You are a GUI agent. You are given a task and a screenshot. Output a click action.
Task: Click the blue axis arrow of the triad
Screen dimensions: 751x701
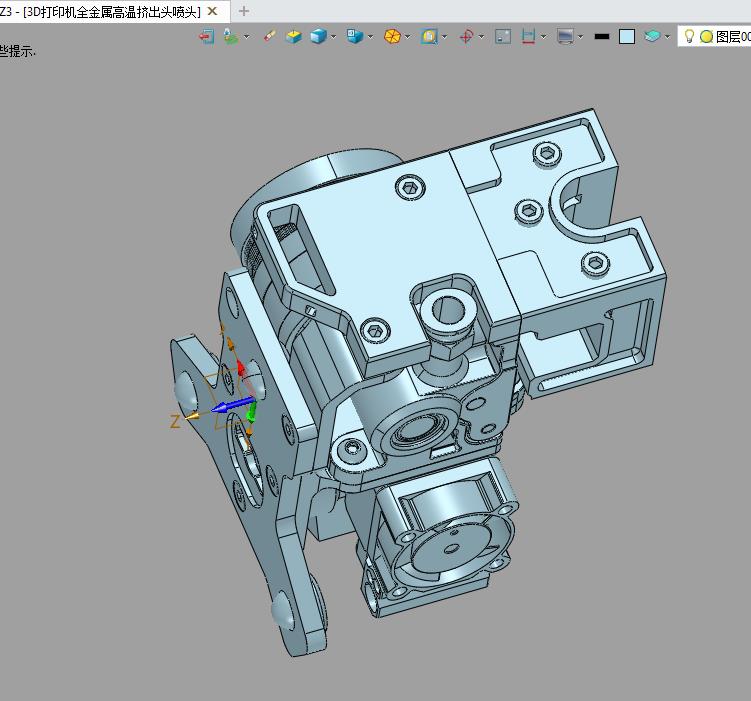[x=232, y=406]
